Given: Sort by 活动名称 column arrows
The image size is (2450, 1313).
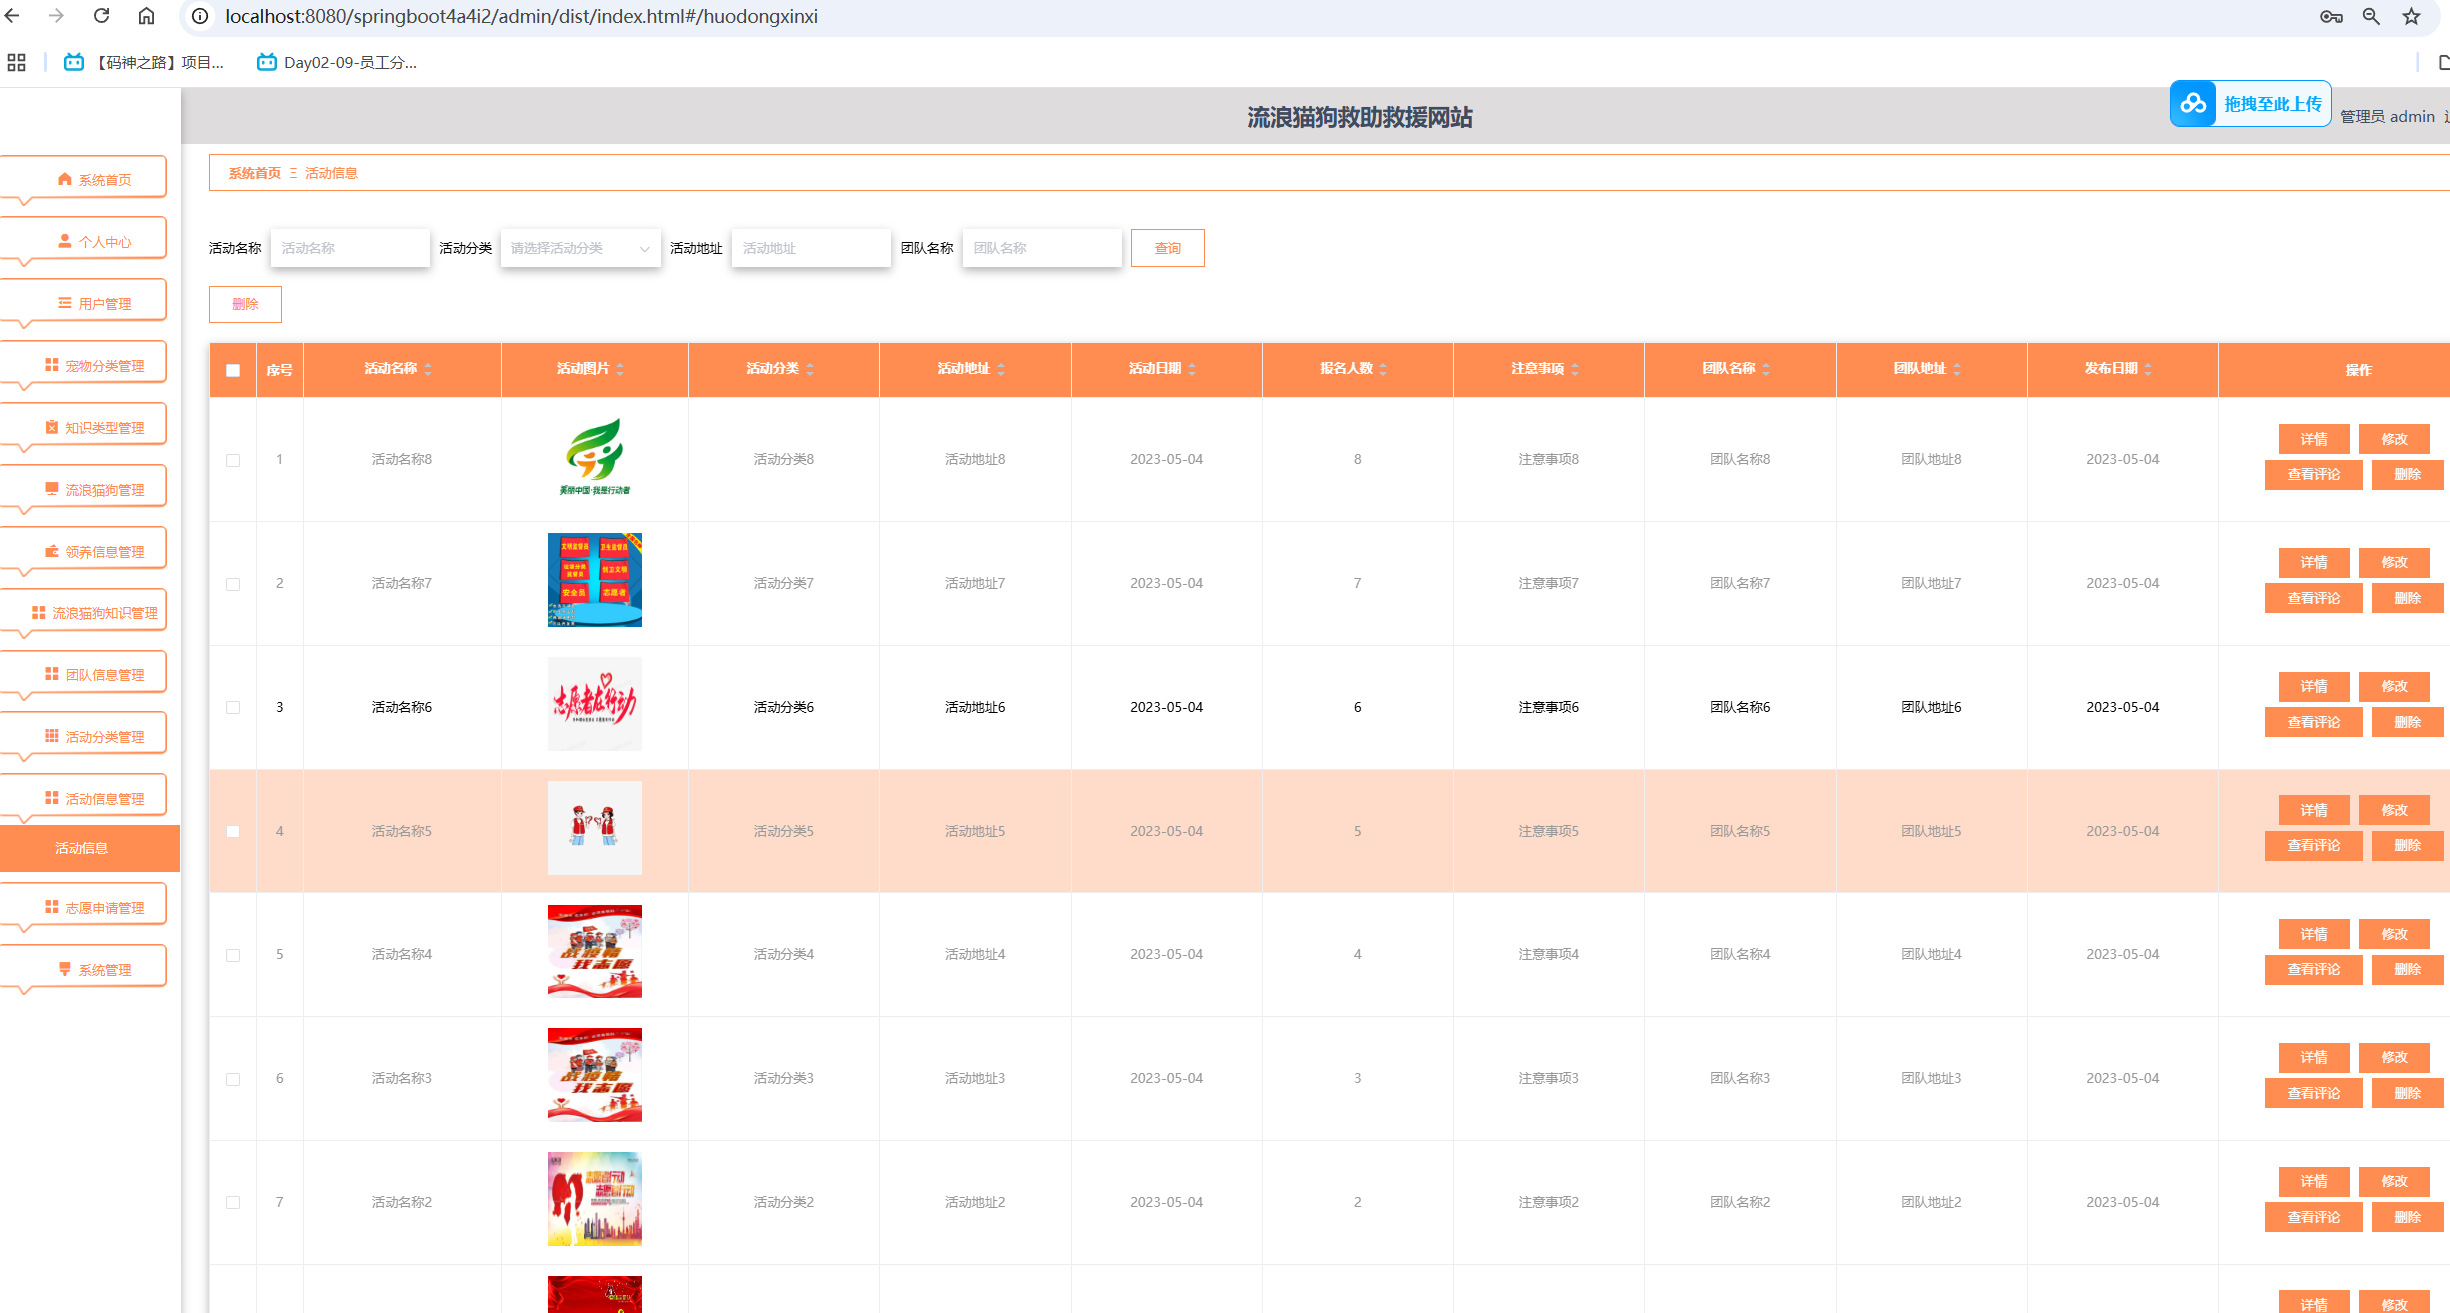Looking at the screenshot, I should pyautogui.click(x=428, y=369).
